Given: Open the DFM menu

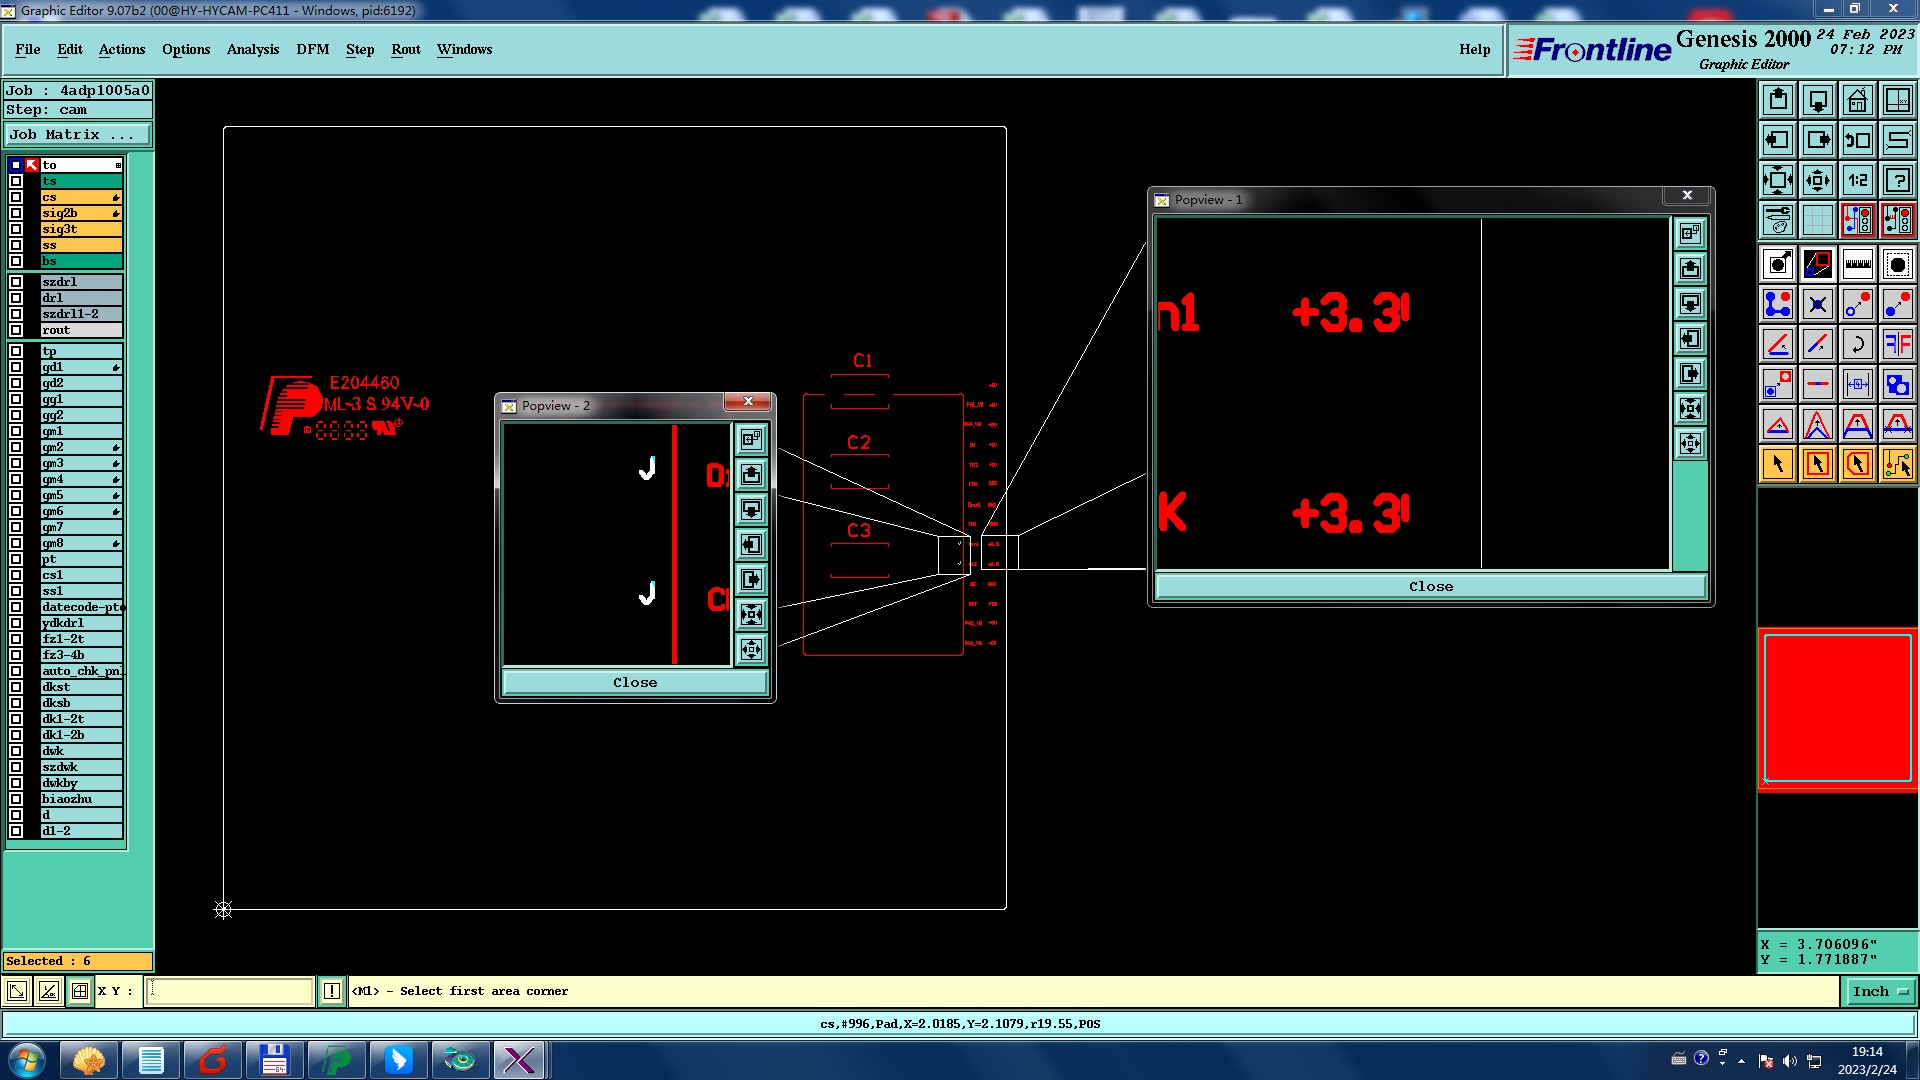Looking at the screenshot, I should 312,49.
